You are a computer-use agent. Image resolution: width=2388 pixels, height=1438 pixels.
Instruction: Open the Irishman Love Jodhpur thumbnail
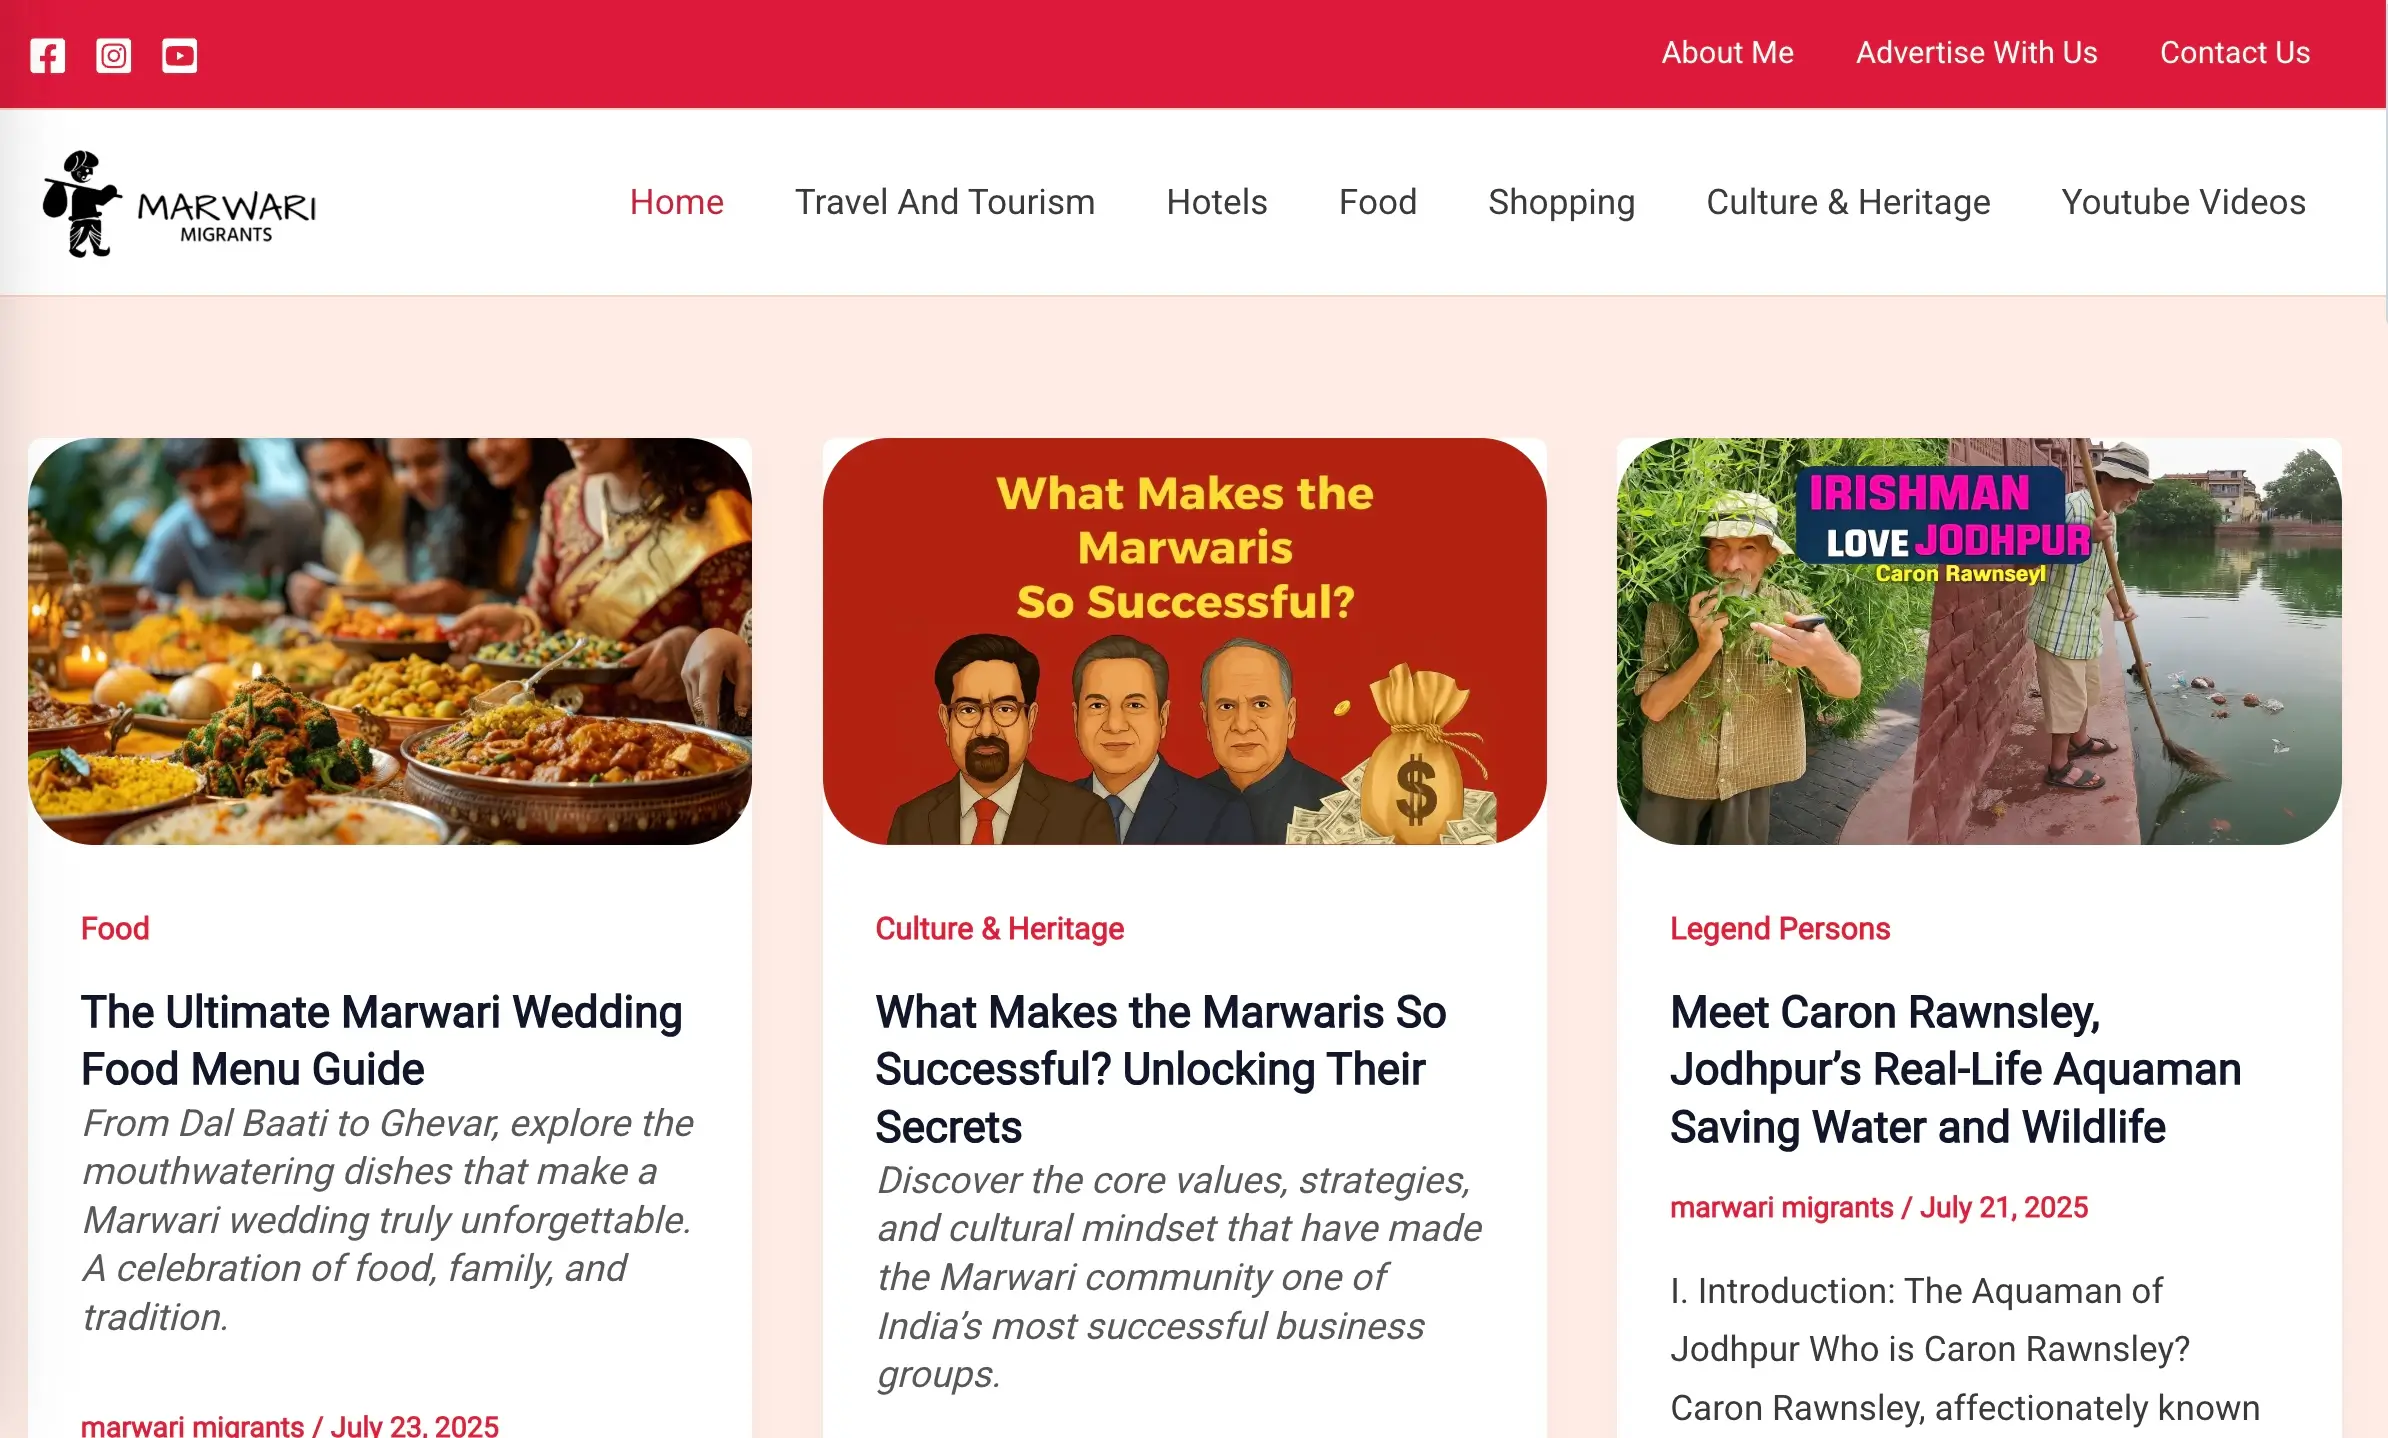click(1979, 641)
